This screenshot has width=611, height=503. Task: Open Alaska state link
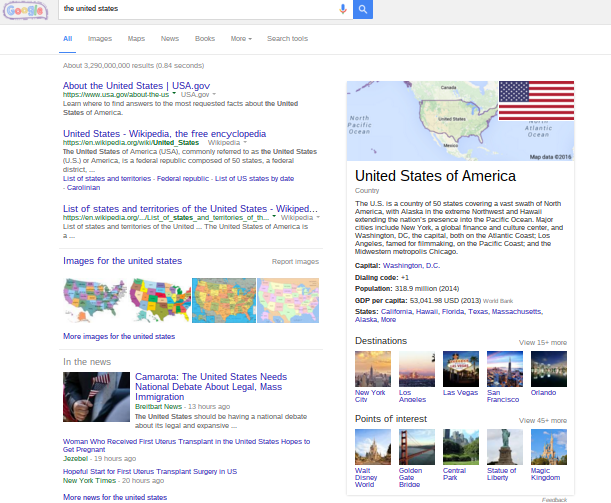coord(366,319)
